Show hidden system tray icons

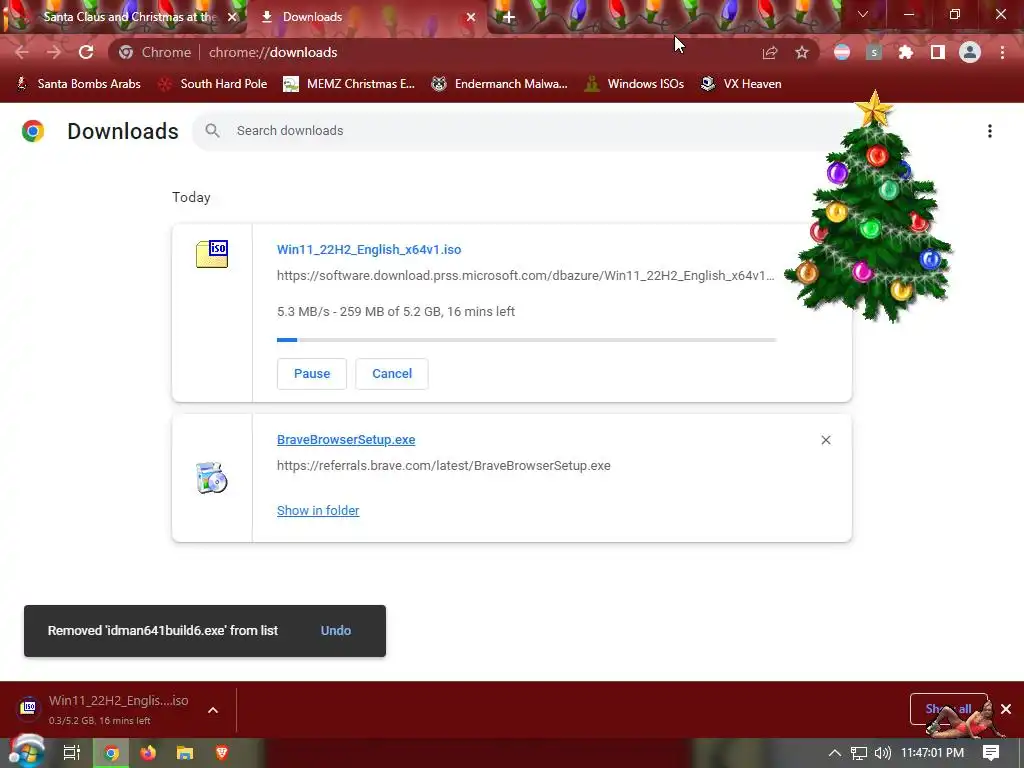coord(835,753)
